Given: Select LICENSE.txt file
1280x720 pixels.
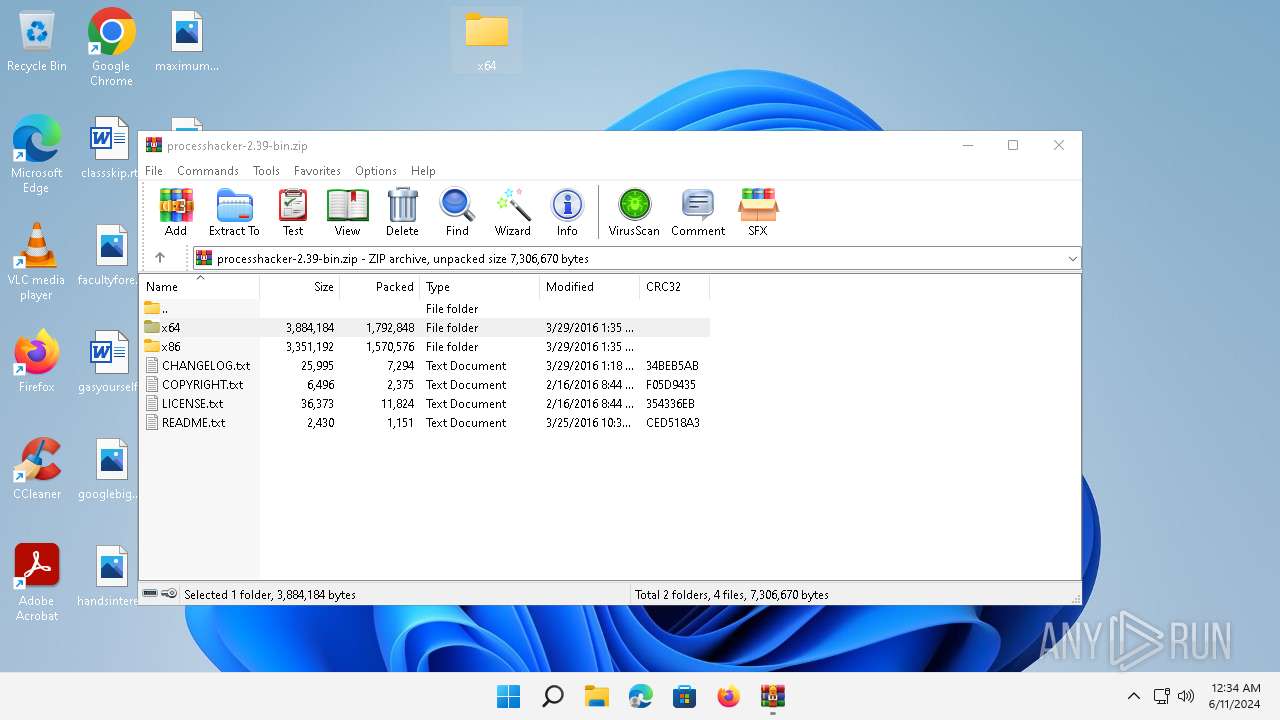Looking at the screenshot, I should coord(425,404).
